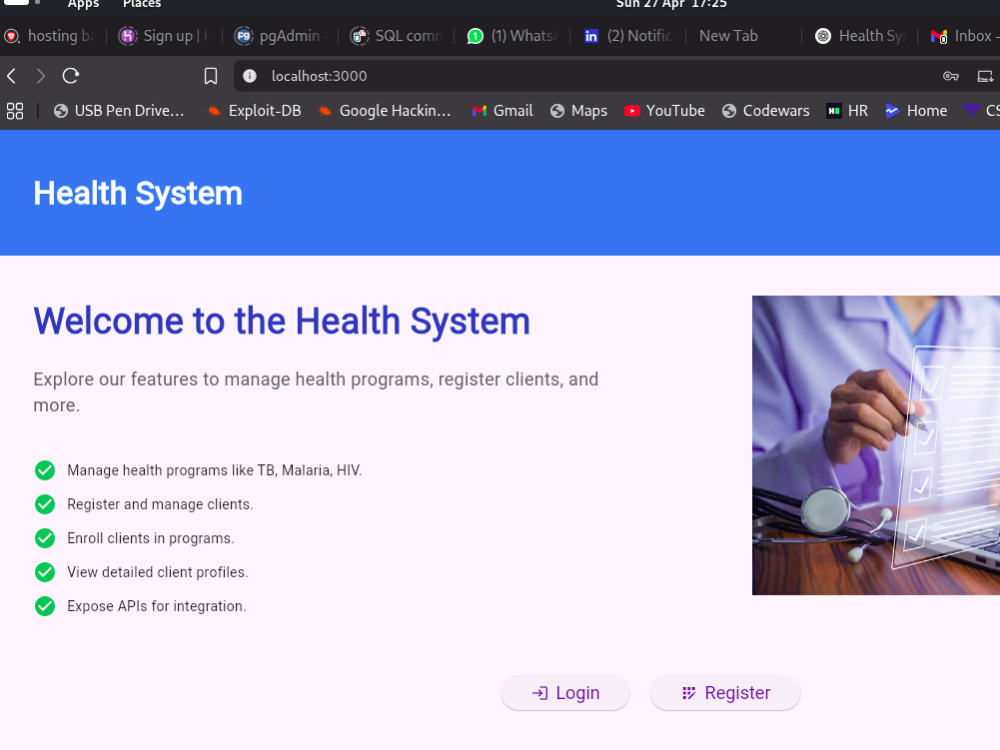Click green check beside View detailed client profiles
The width and height of the screenshot is (1000, 750).
pyautogui.click(x=45, y=572)
